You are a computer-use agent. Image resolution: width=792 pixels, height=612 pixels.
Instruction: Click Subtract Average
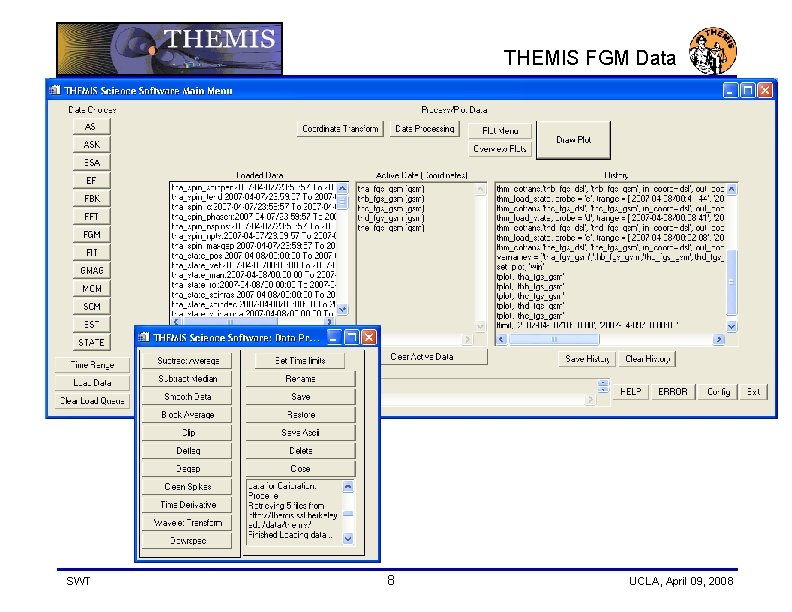click(x=187, y=361)
